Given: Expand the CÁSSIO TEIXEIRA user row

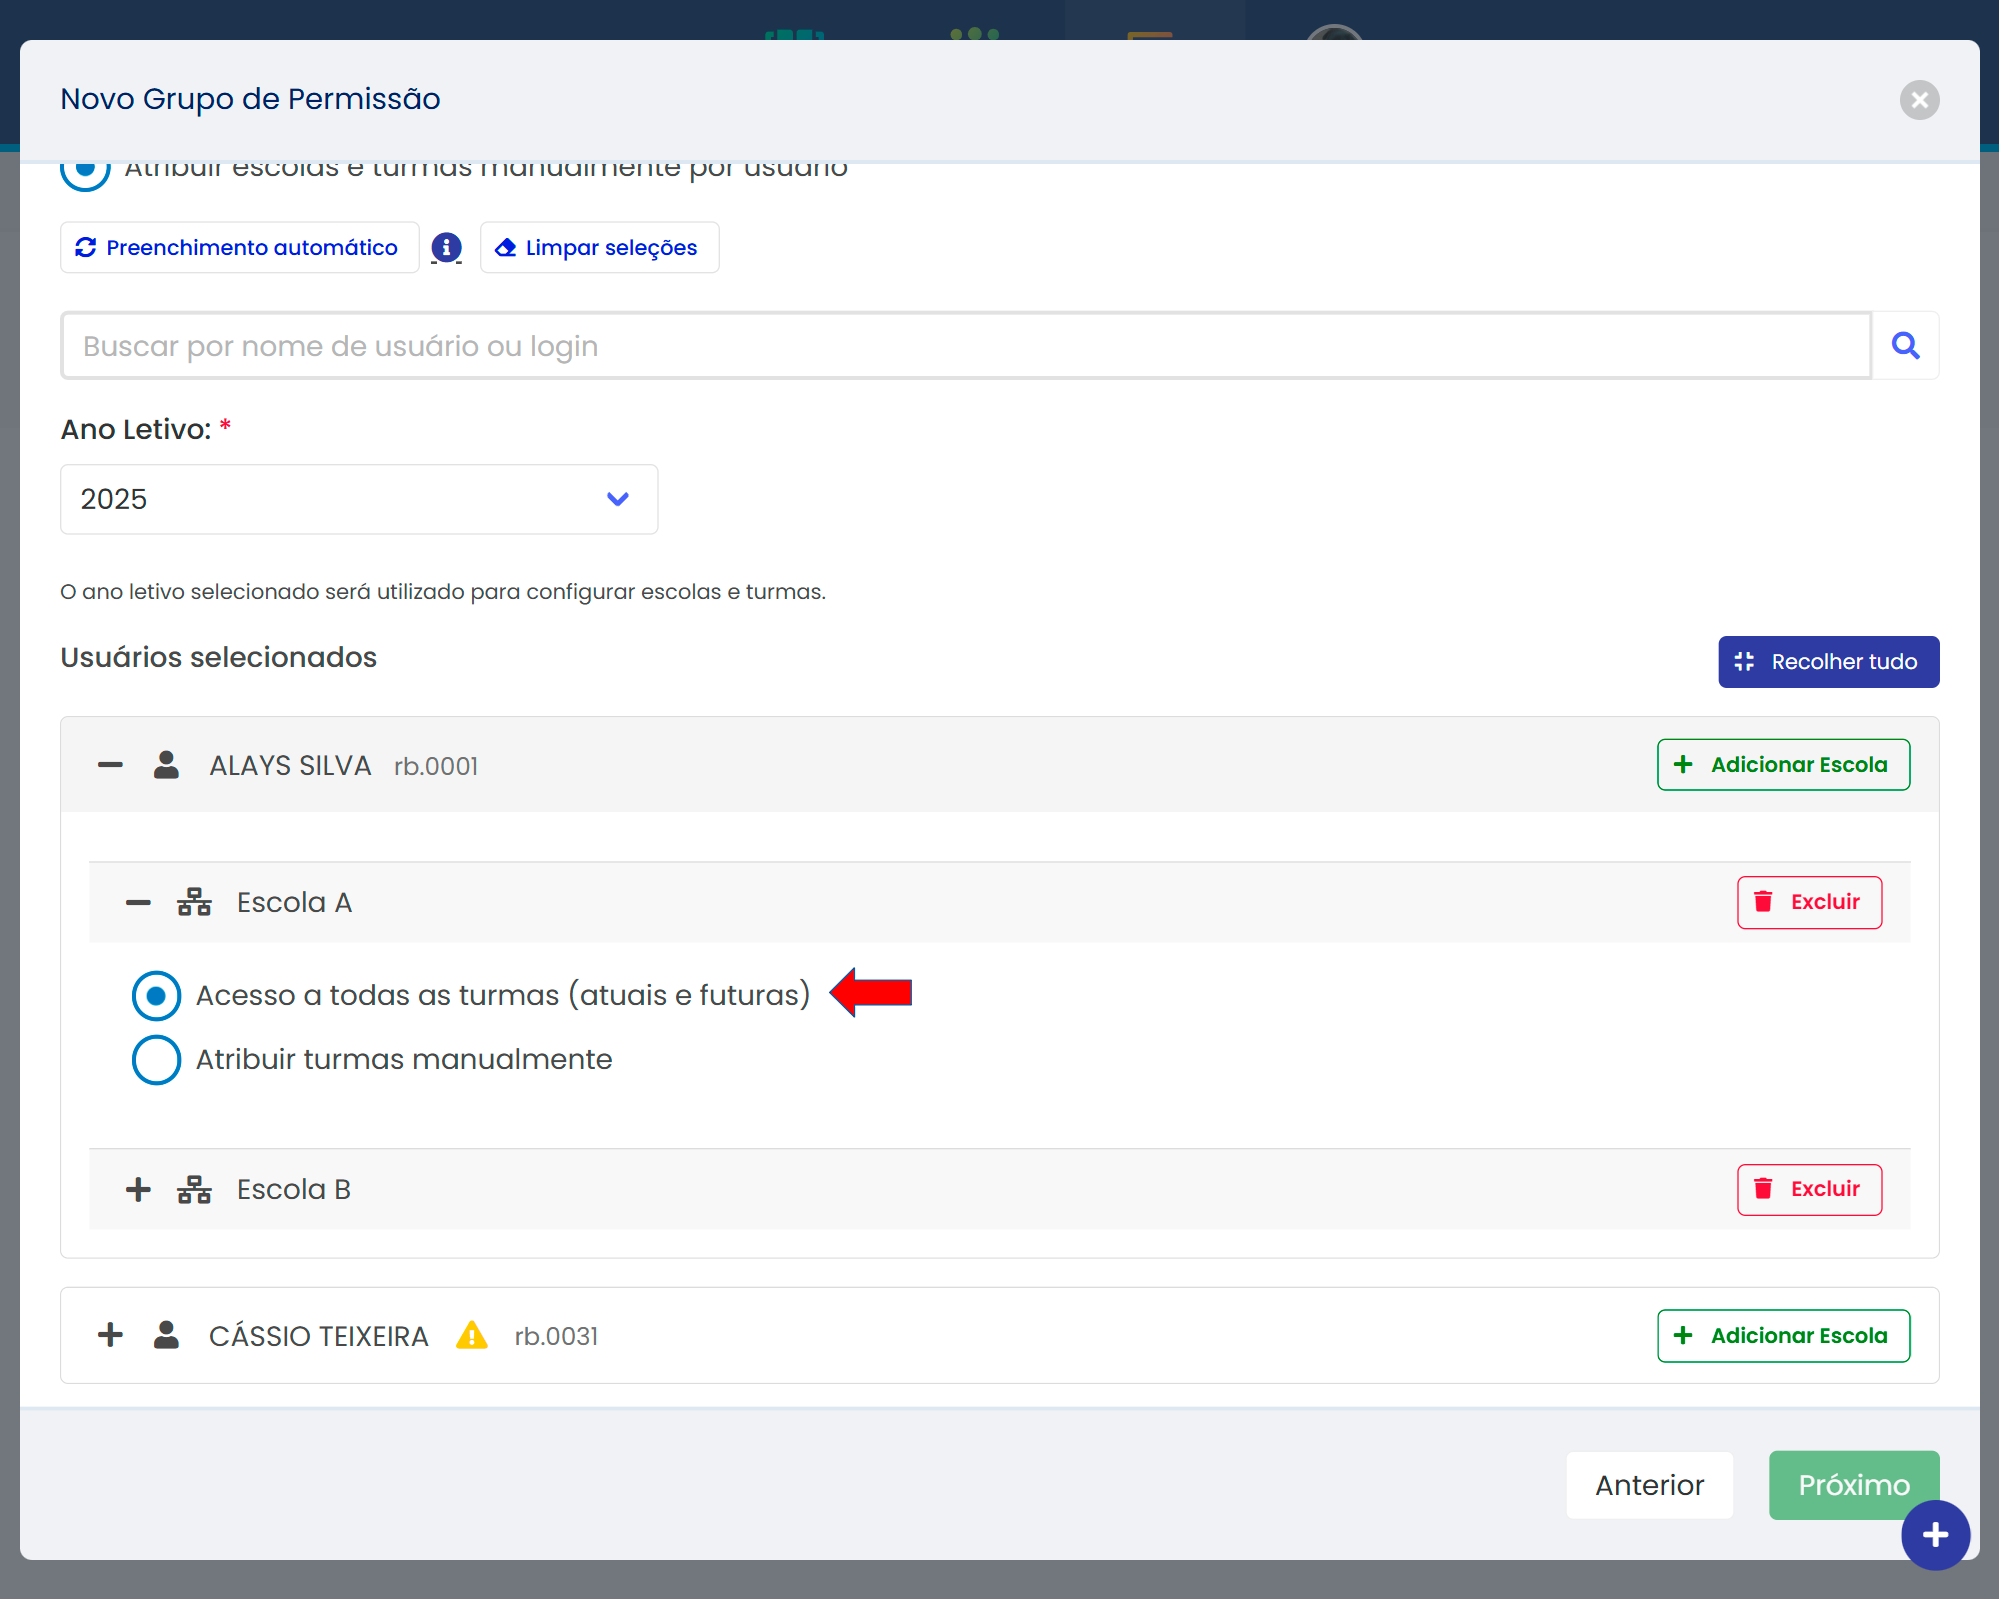Looking at the screenshot, I should (110, 1335).
